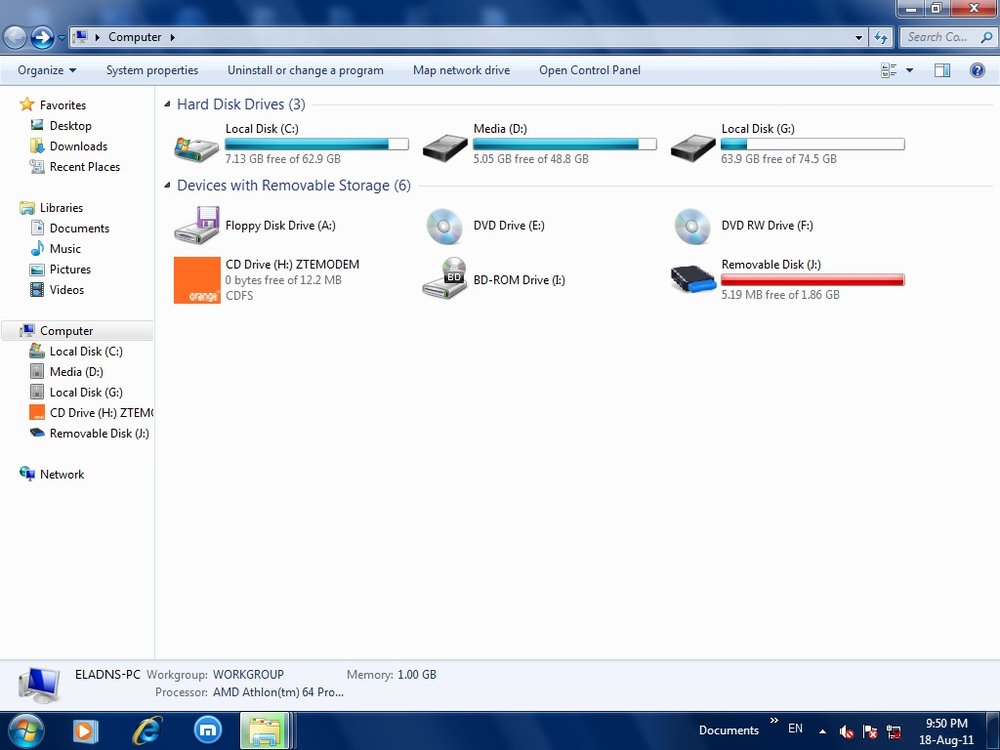Screen dimensions: 1000x750
Task: Click the Change your view icon
Action: tap(889, 70)
